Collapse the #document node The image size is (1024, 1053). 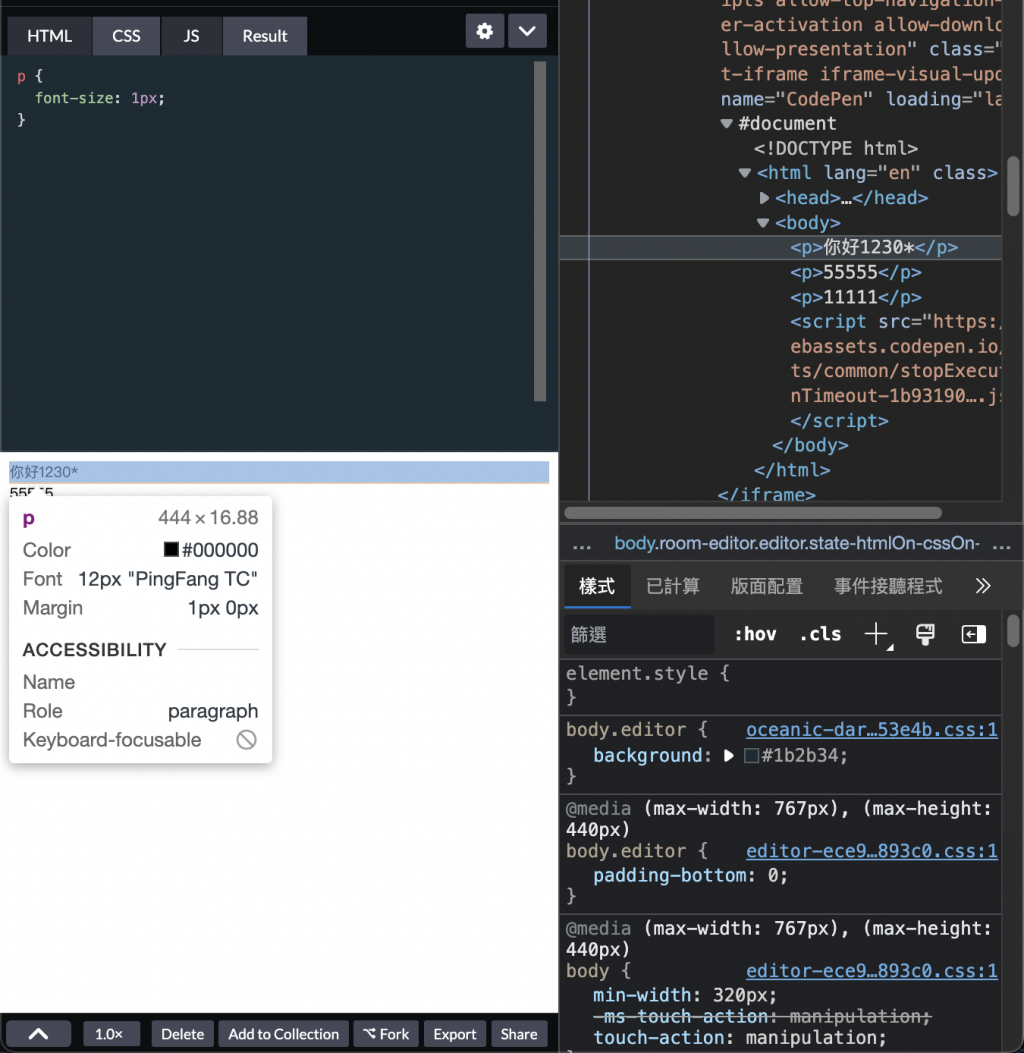click(x=726, y=124)
